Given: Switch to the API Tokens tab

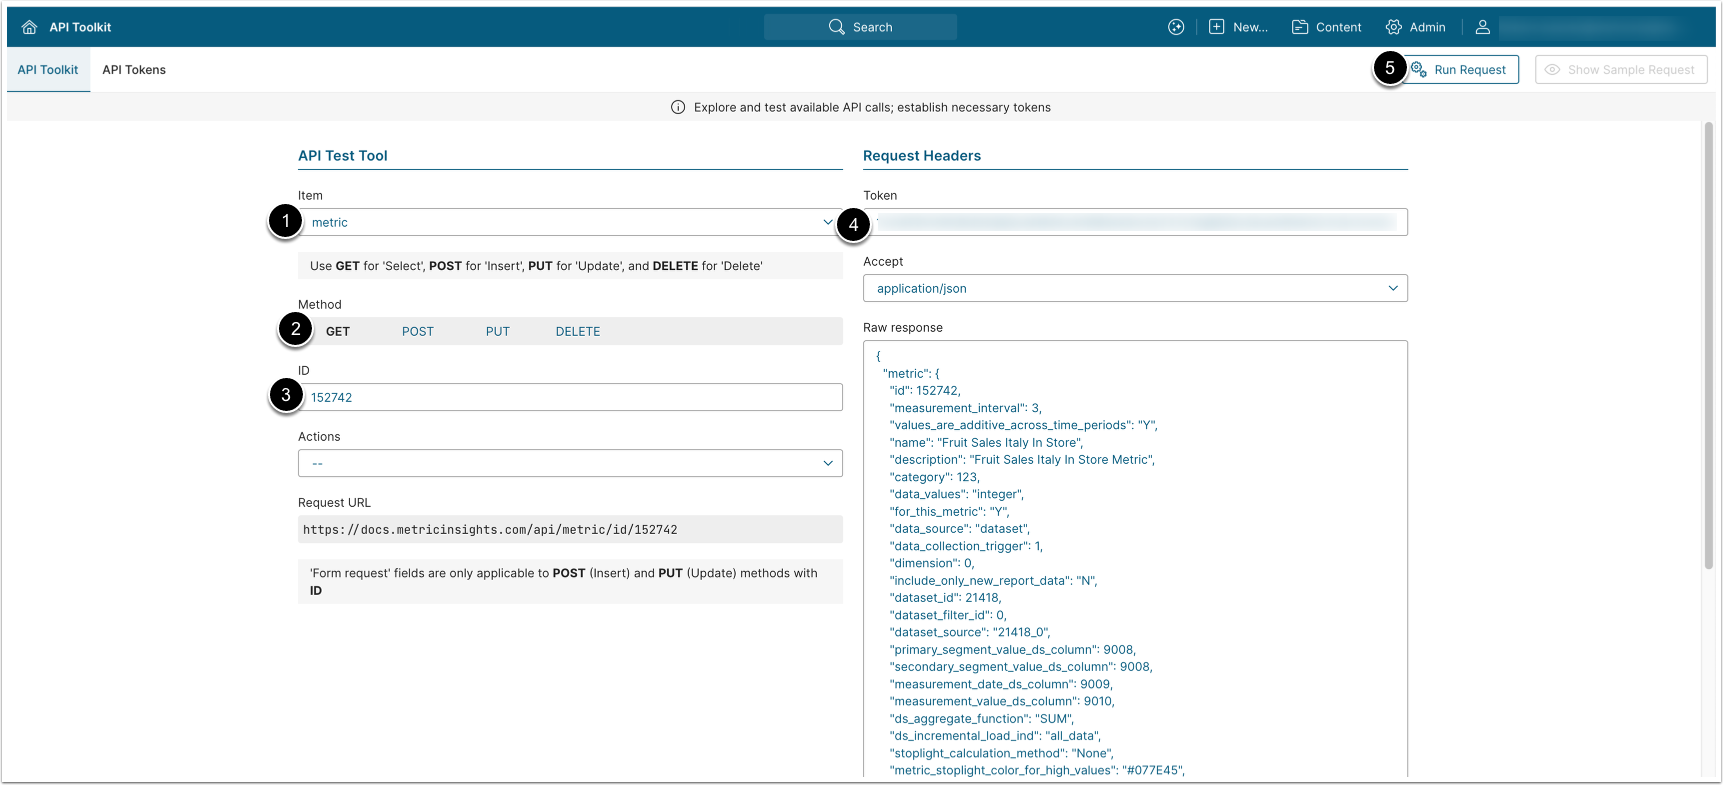Looking at the screenshot, I should (x=134, y=70).
